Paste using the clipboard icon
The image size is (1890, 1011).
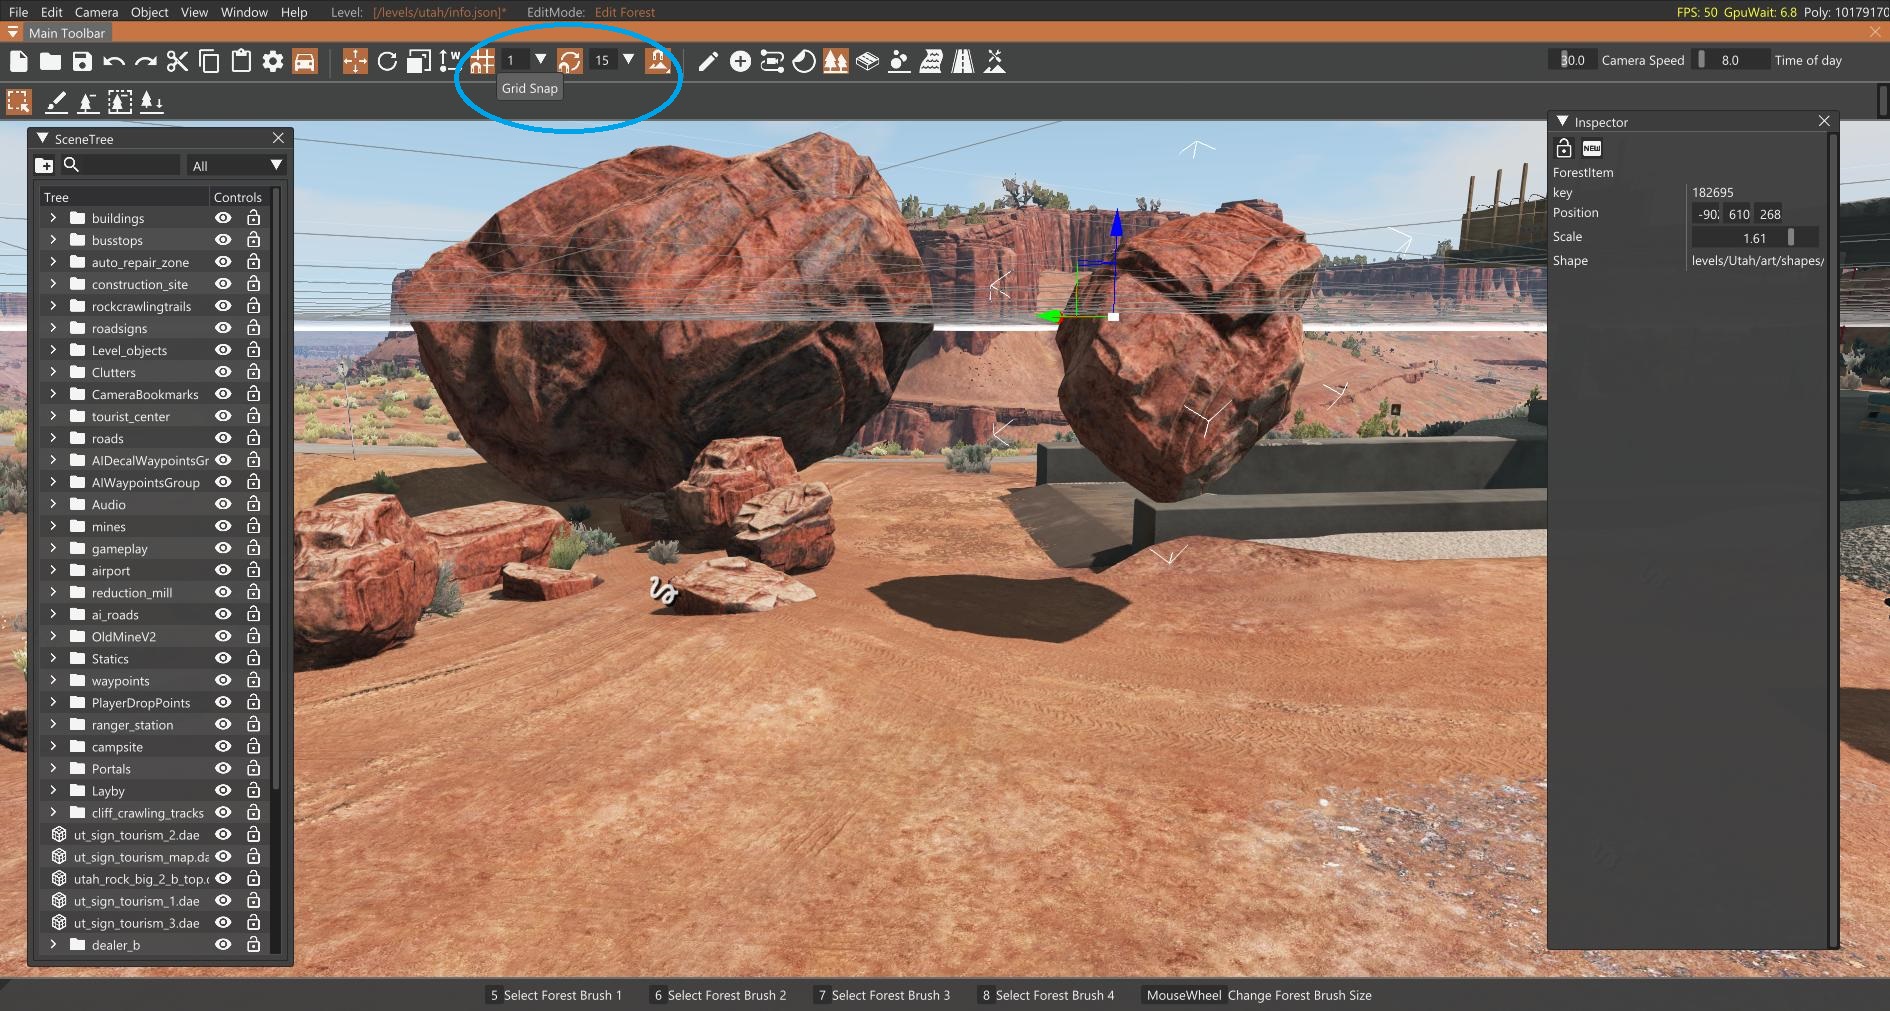[x=241, y=61]
